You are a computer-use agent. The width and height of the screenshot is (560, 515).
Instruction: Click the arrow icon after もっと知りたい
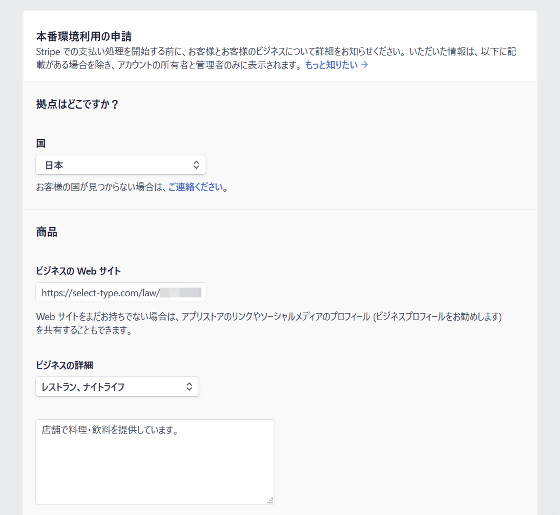pyautogui.click(x=364, y=65)
